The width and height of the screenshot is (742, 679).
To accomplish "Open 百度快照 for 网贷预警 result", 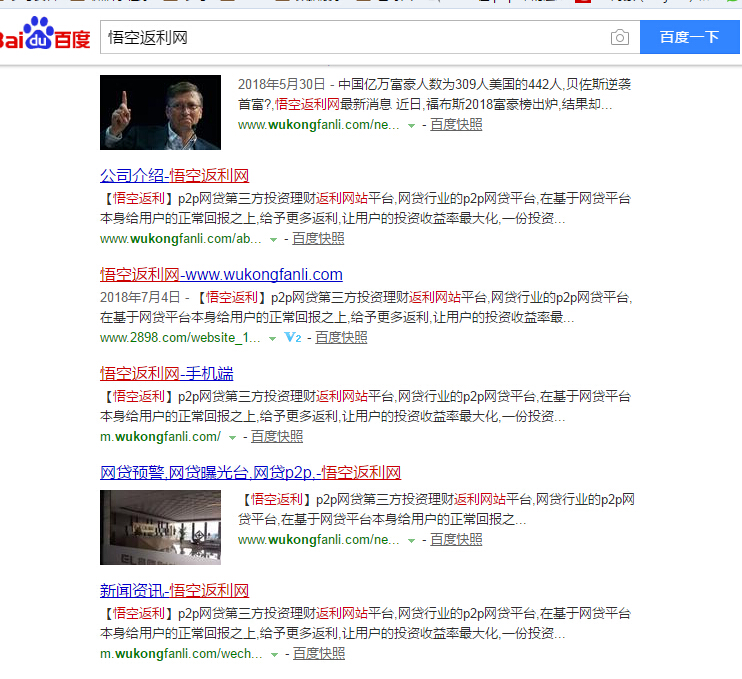I will [x=456, y=539].
